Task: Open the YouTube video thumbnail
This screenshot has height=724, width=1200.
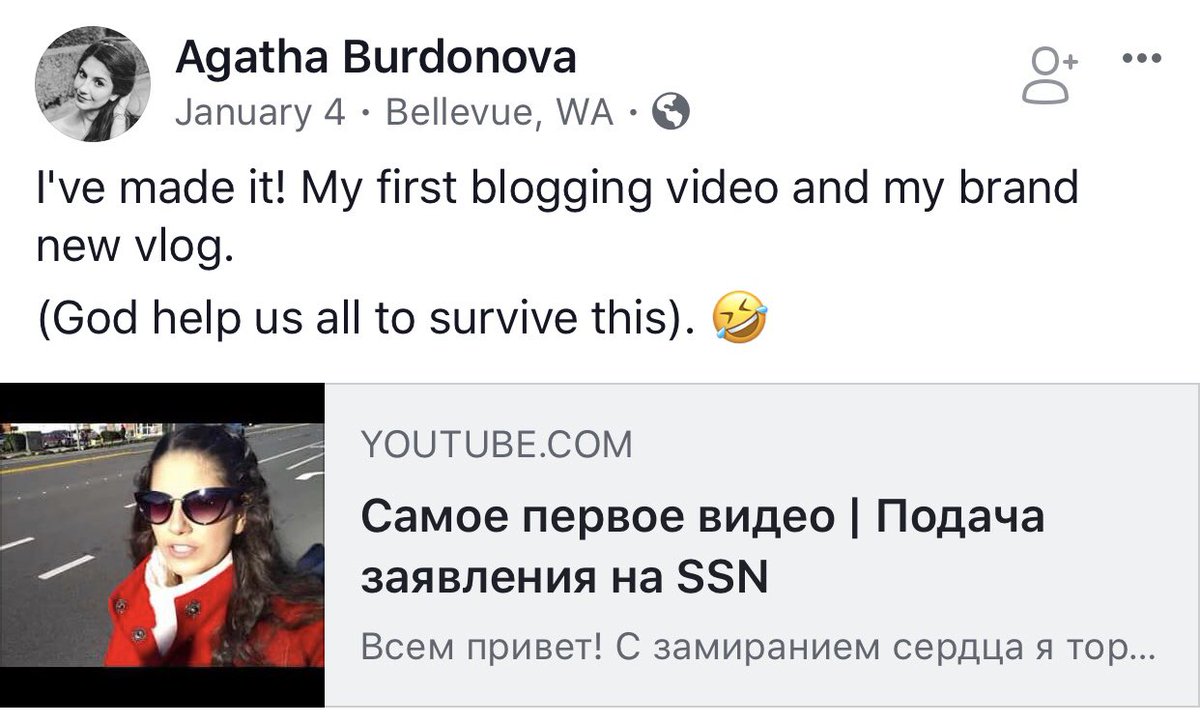Action: pyautogui.click(x=162, y=545)
